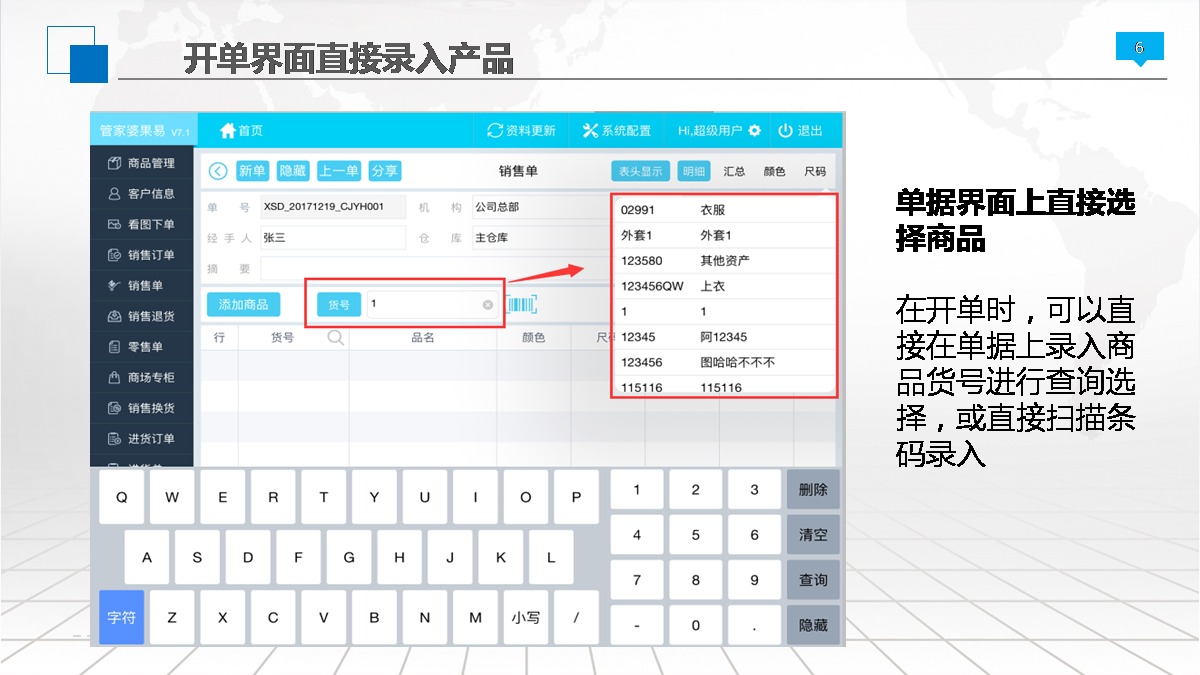The width and height of the screenshot is (1200, 675).
Task: Open 系统配置 settings tools icon
Action: [x=589, y=131]
